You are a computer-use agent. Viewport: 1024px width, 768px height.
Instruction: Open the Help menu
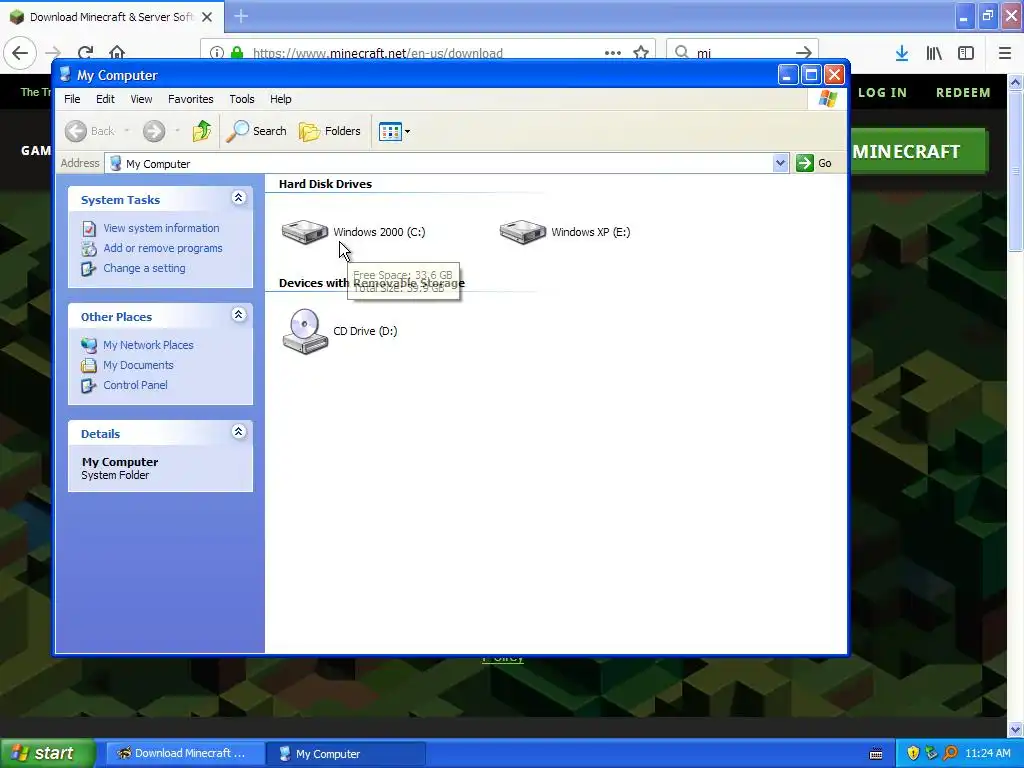281,99
